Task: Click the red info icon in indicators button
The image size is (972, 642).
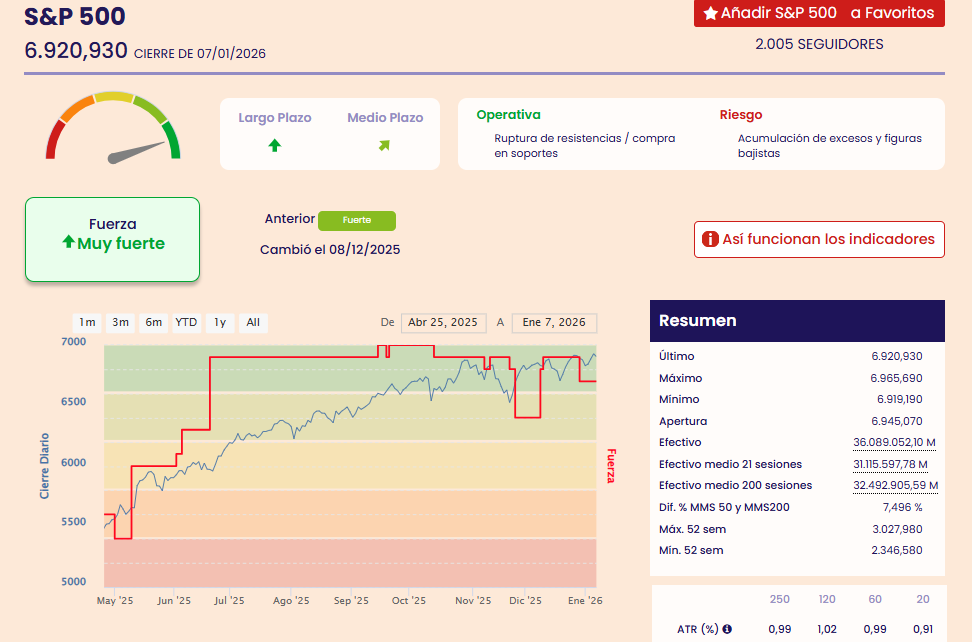Action: [x=710, y=239]
